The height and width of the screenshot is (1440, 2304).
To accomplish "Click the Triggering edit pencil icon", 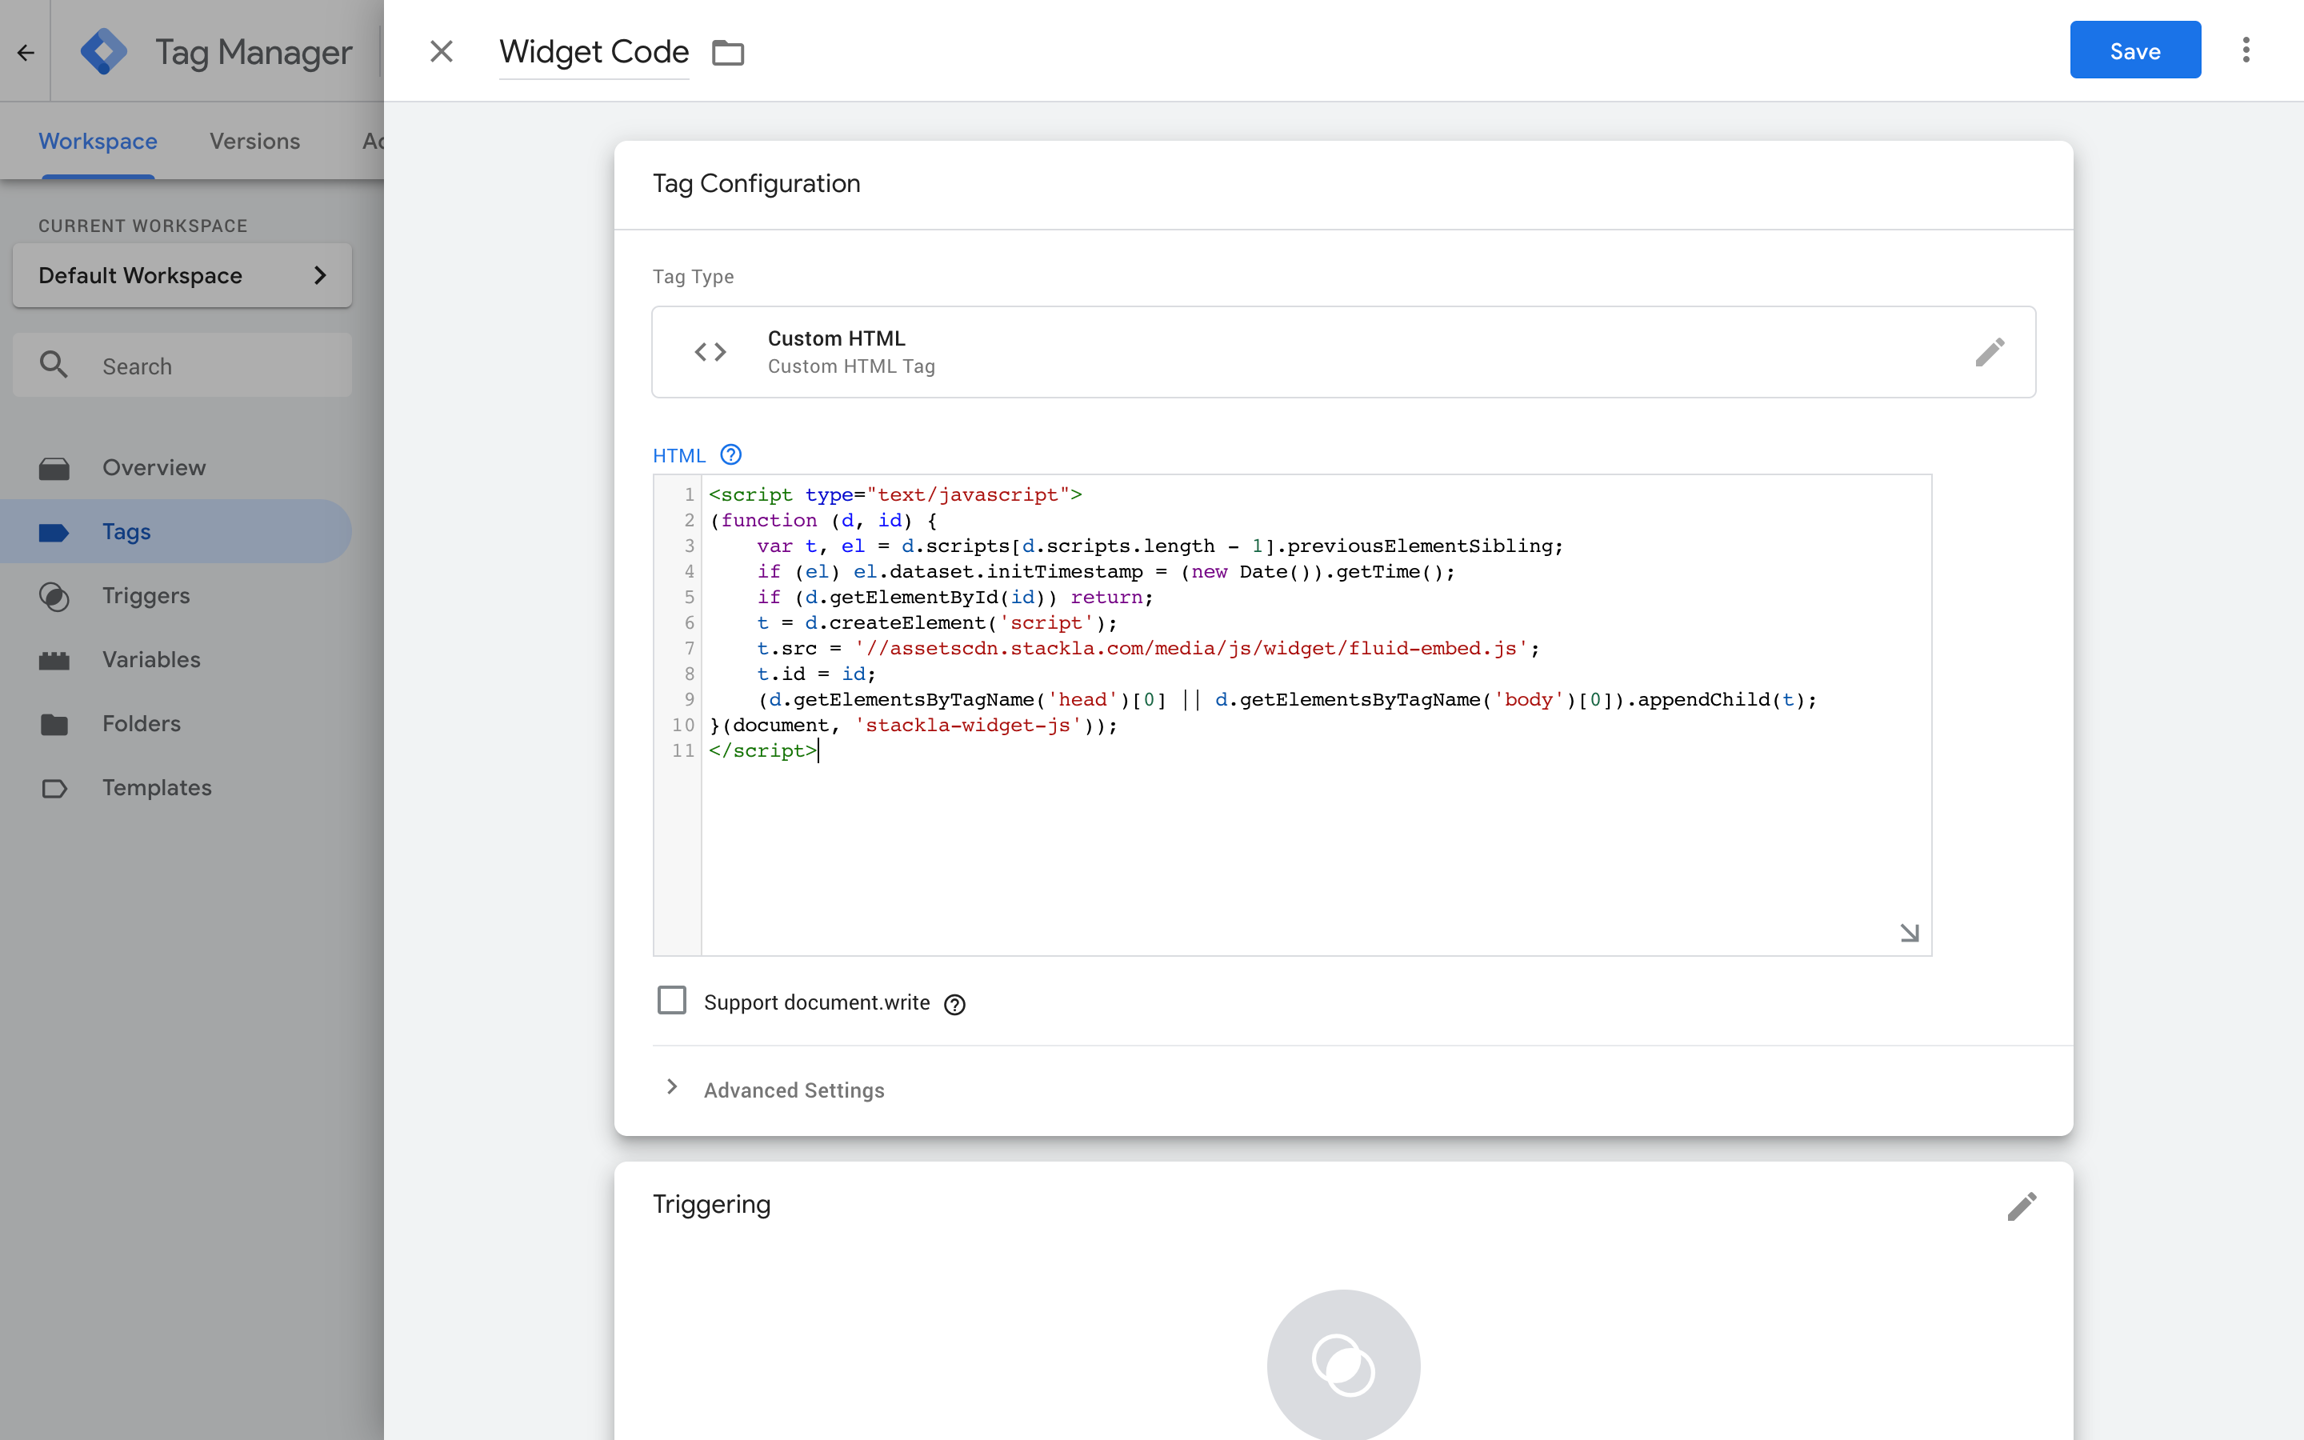I will point(2021,1206).
